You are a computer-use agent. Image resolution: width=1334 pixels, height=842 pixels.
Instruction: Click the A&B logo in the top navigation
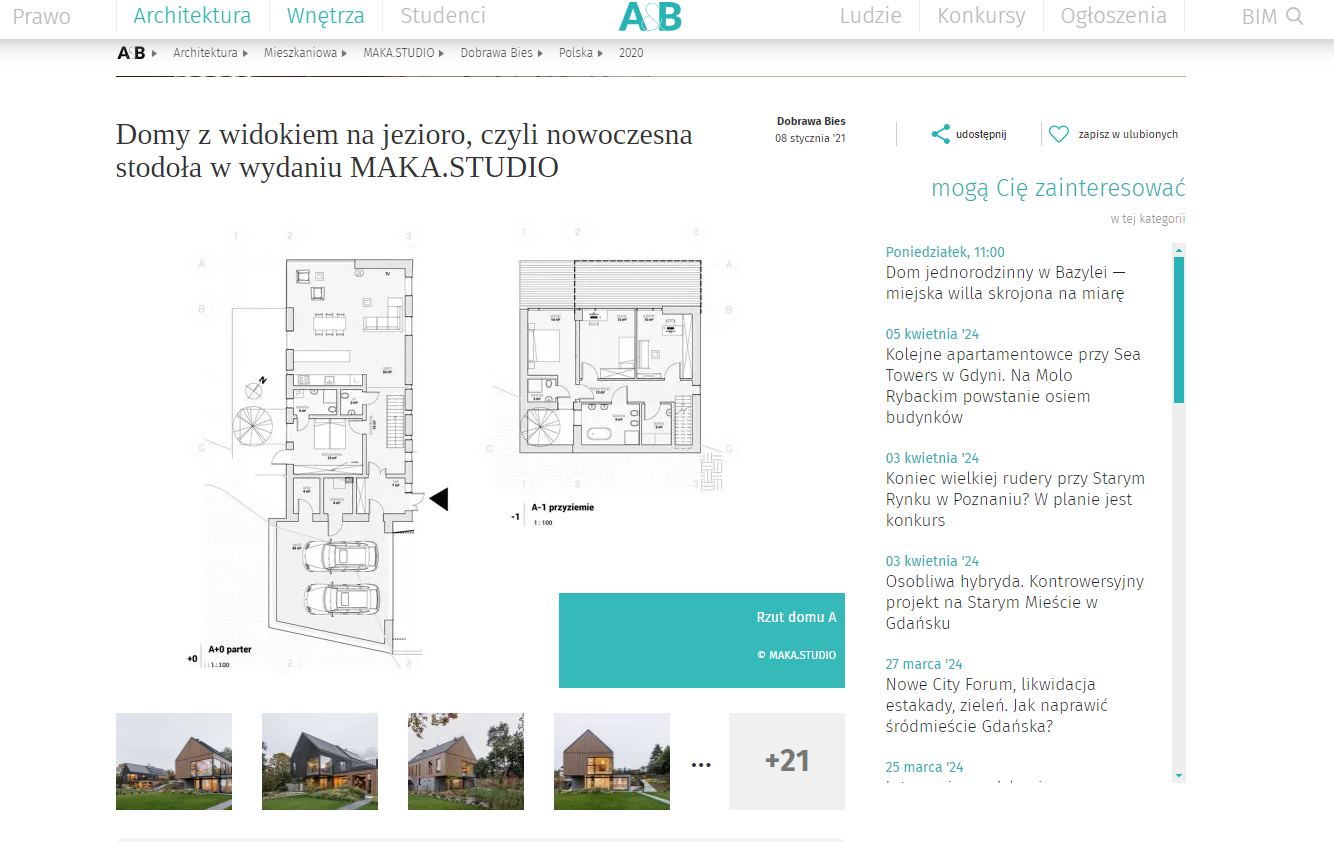coord(650,16)
